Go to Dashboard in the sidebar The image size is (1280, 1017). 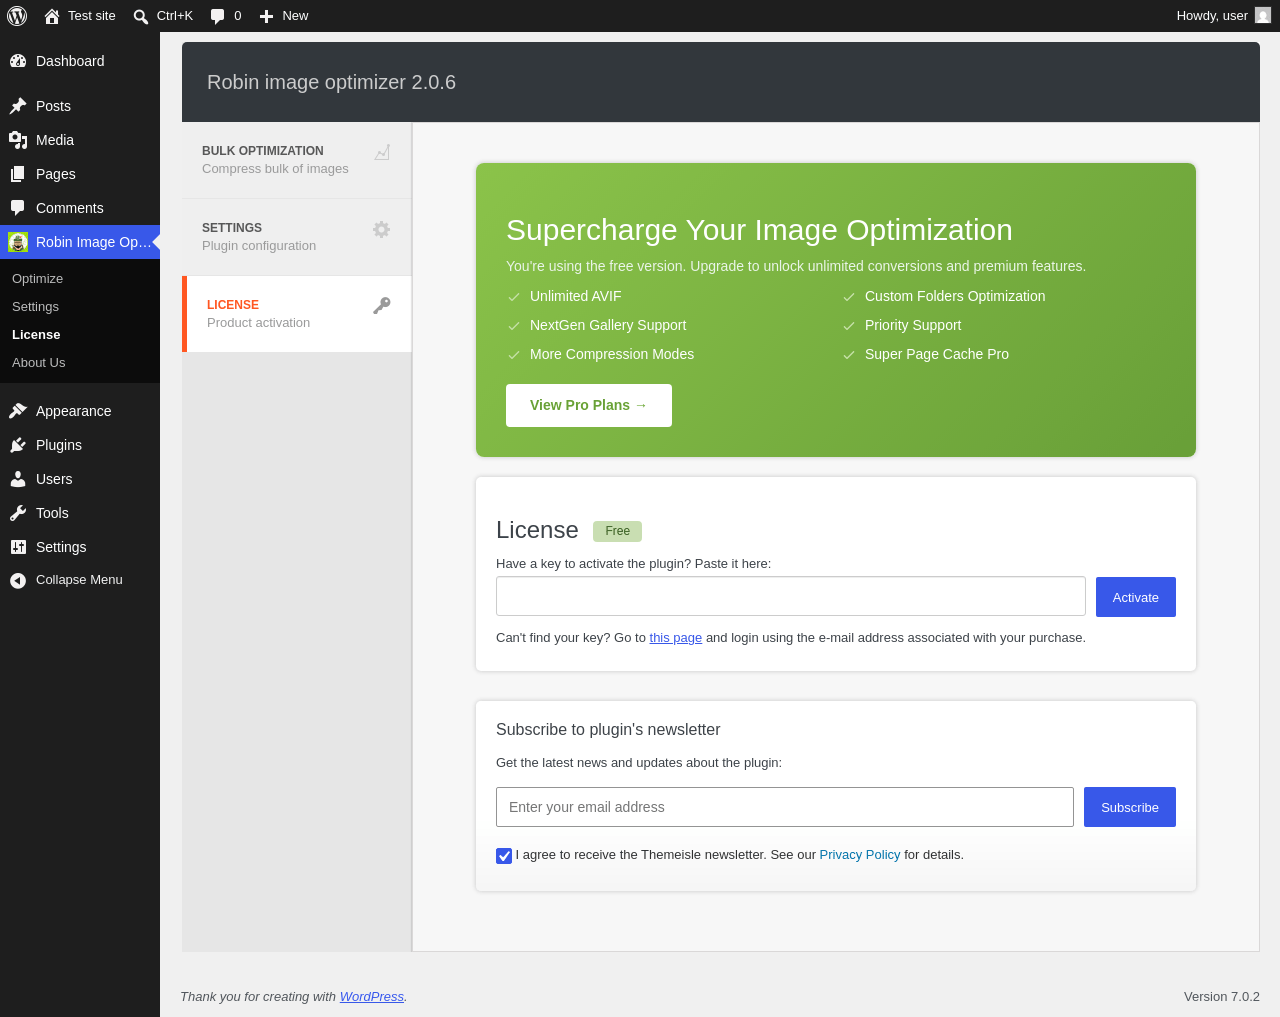(80, 61)
